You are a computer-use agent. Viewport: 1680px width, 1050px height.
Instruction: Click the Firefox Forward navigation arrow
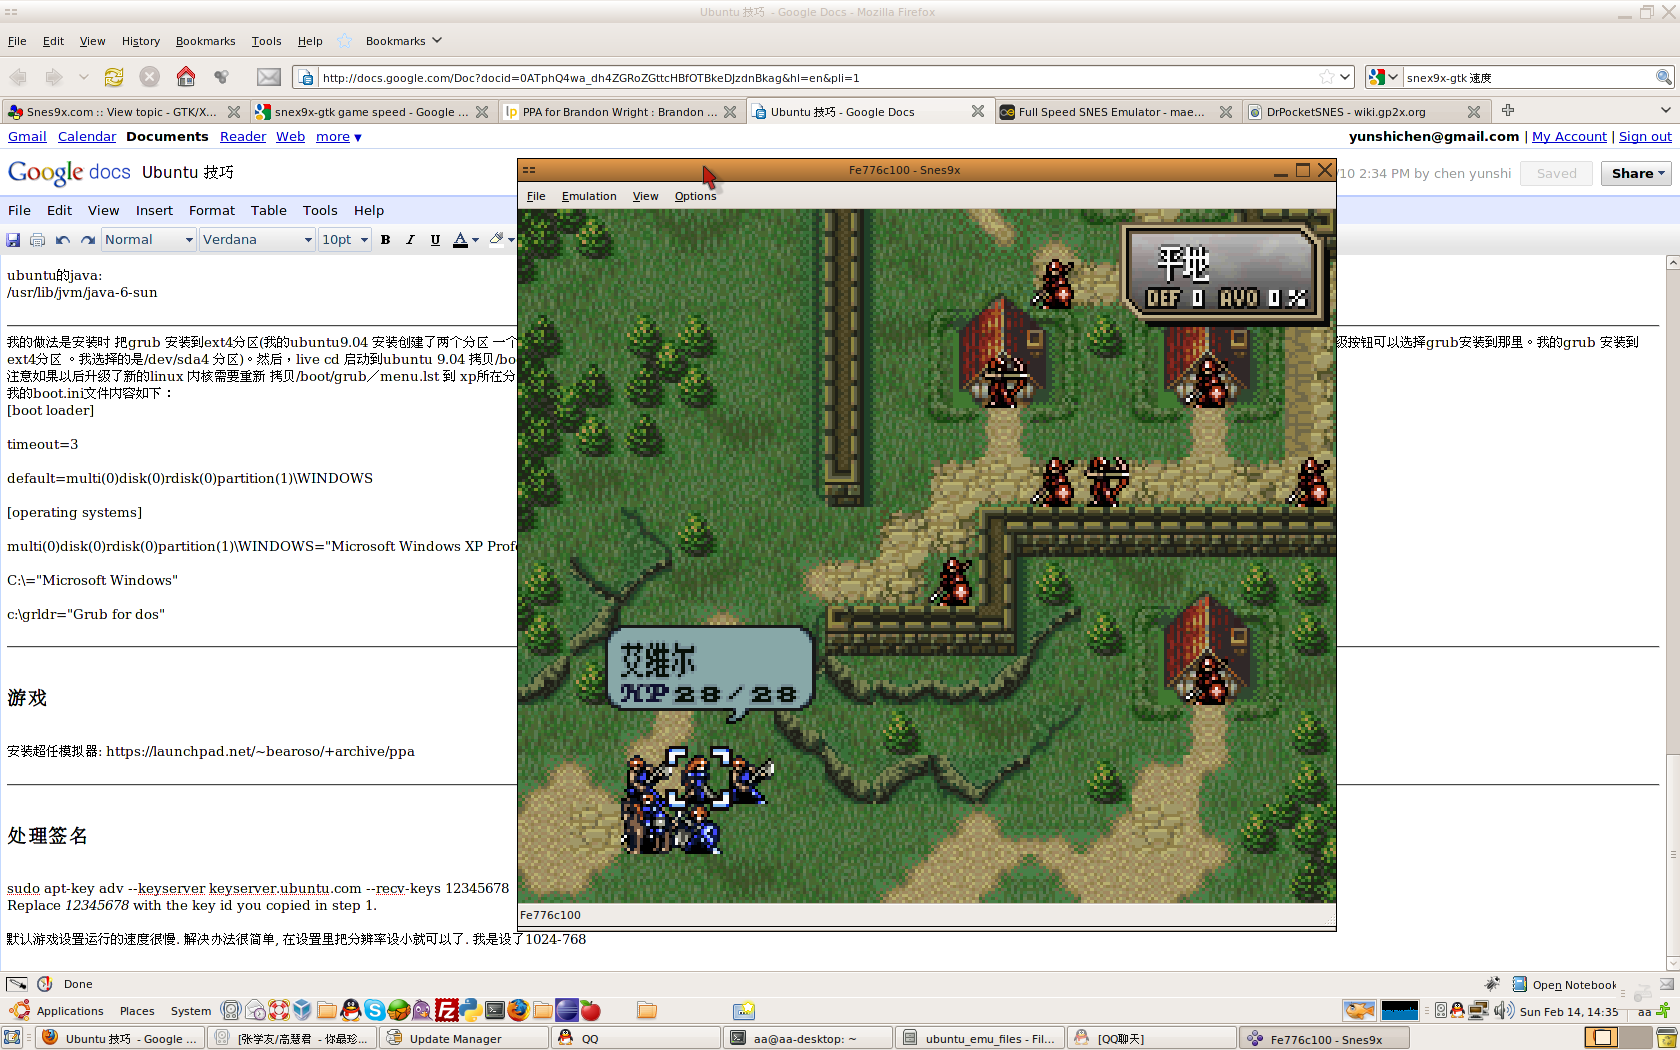click(54, 77)
